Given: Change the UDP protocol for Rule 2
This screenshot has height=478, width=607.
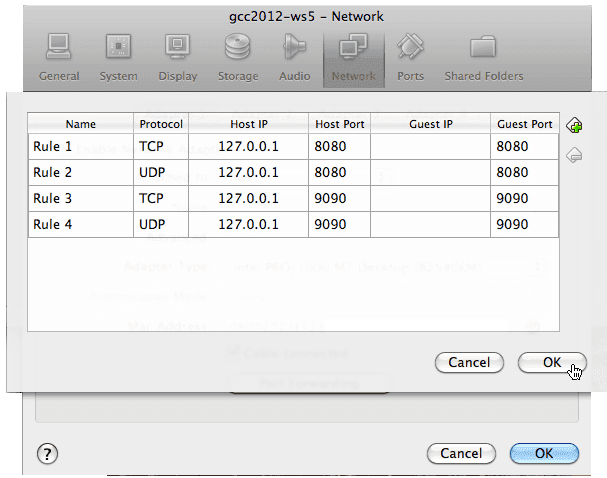Looking at the screenshot, I should (161, 172).
